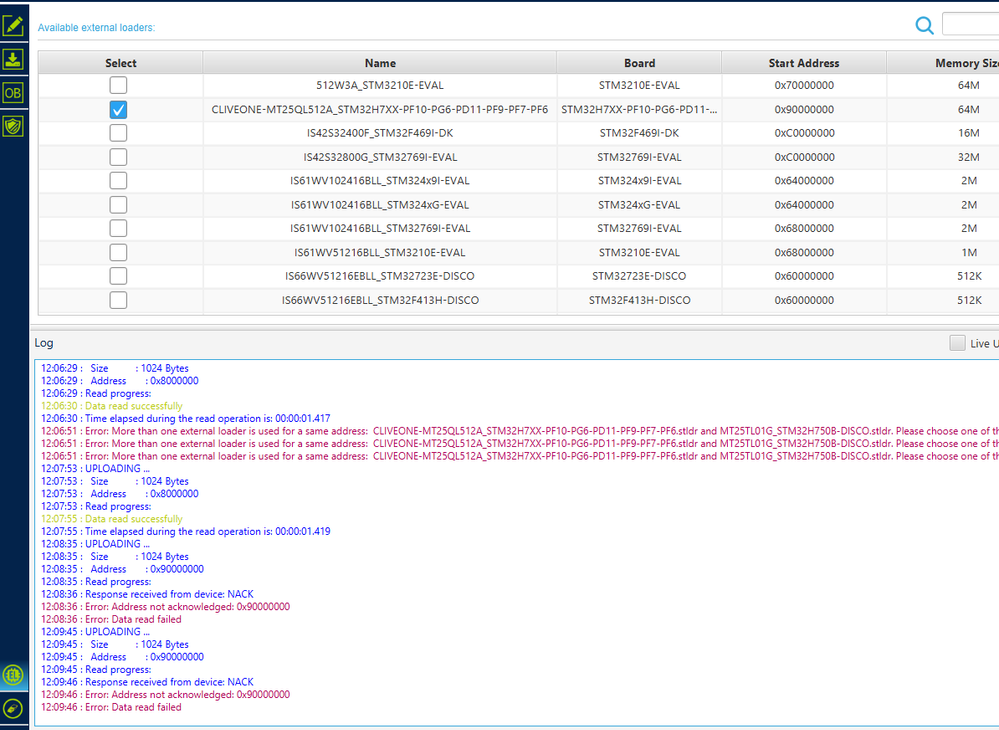The height and width of the screenshot is (730, 999).
Task: Check the IS66WV51216EBLL_STM32F413H-DISCO loader
Action: click(118, 299)
